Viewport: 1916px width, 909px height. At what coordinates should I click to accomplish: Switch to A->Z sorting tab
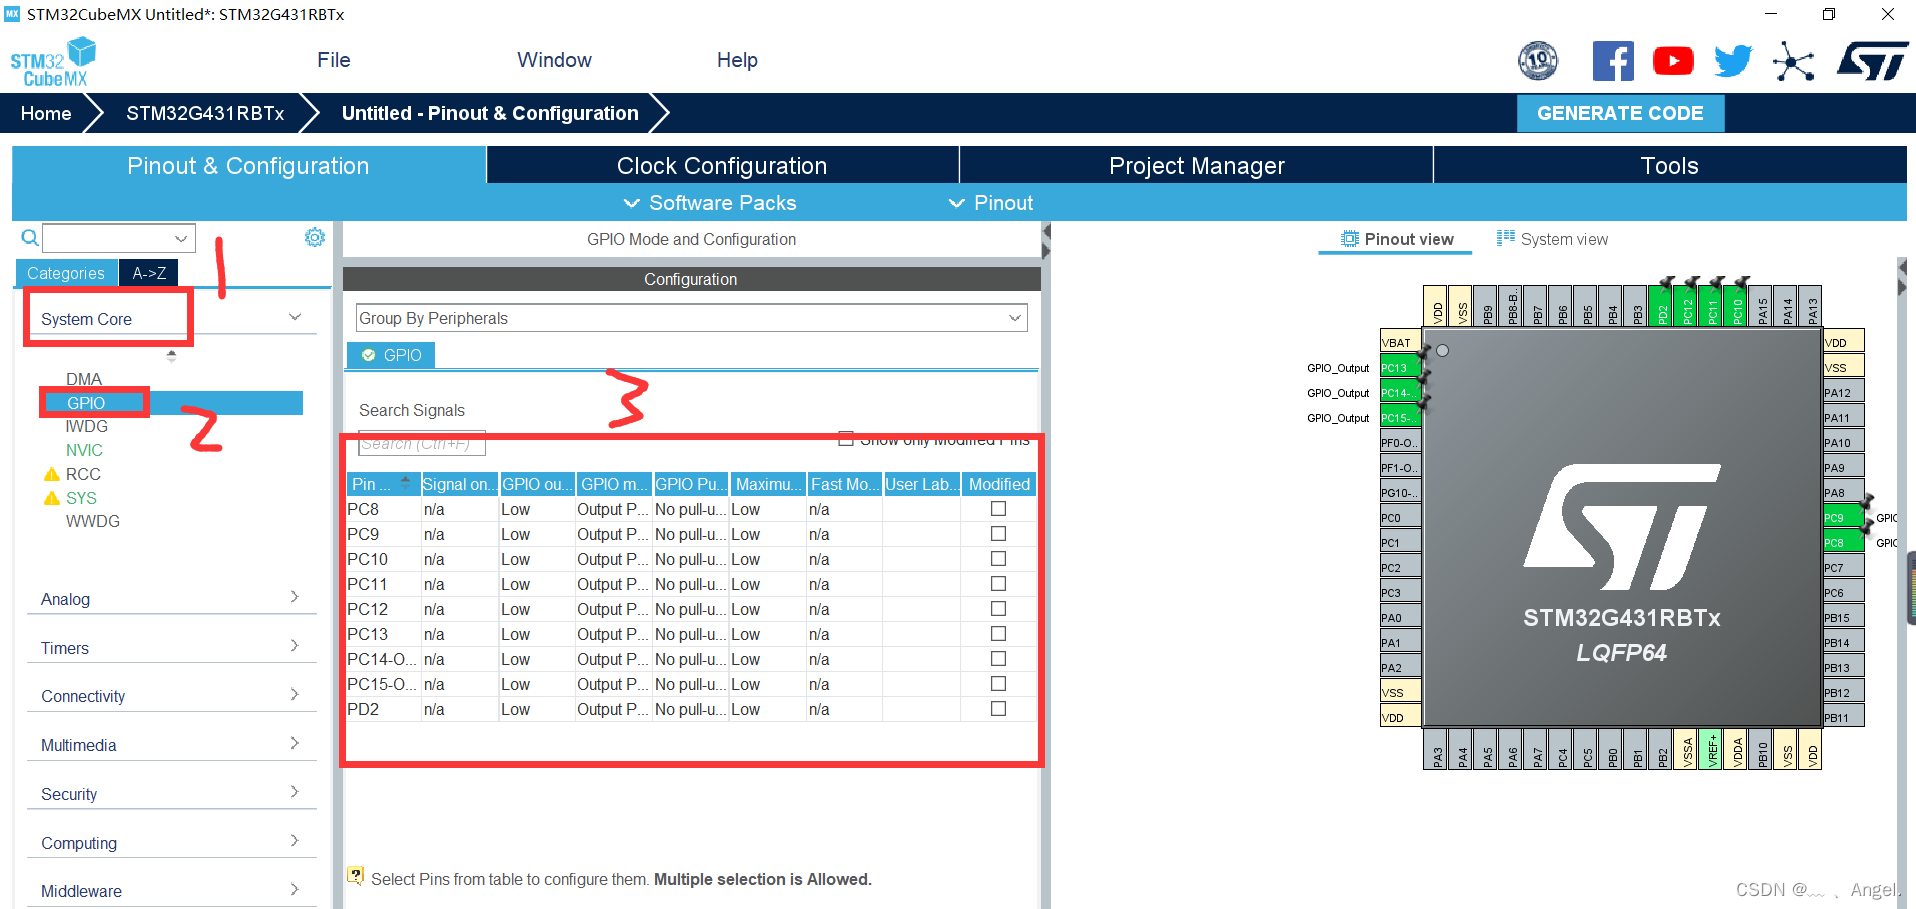coord(149,273)
